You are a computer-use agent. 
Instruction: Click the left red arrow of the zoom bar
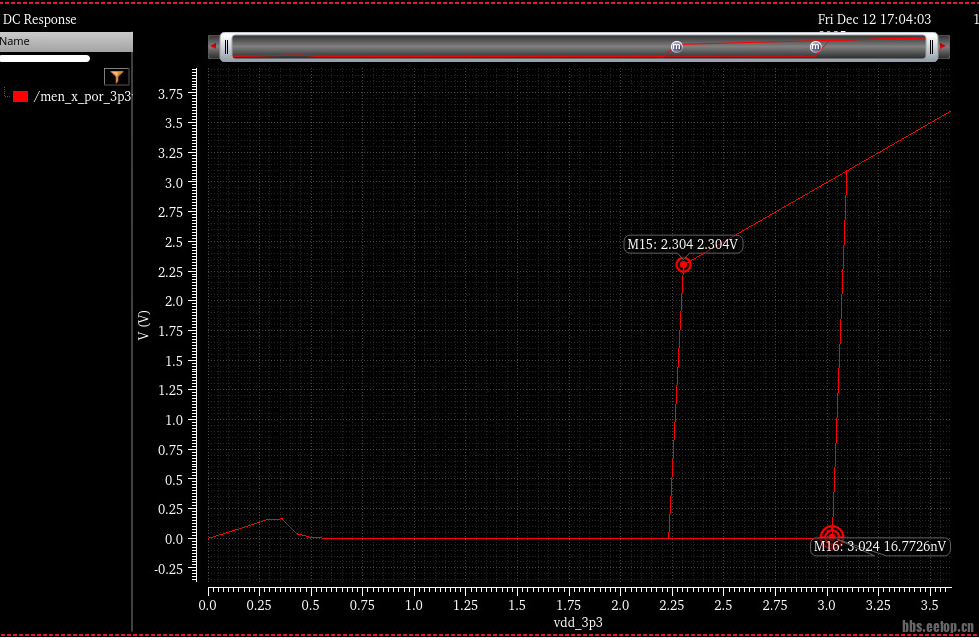pos(213,46)
